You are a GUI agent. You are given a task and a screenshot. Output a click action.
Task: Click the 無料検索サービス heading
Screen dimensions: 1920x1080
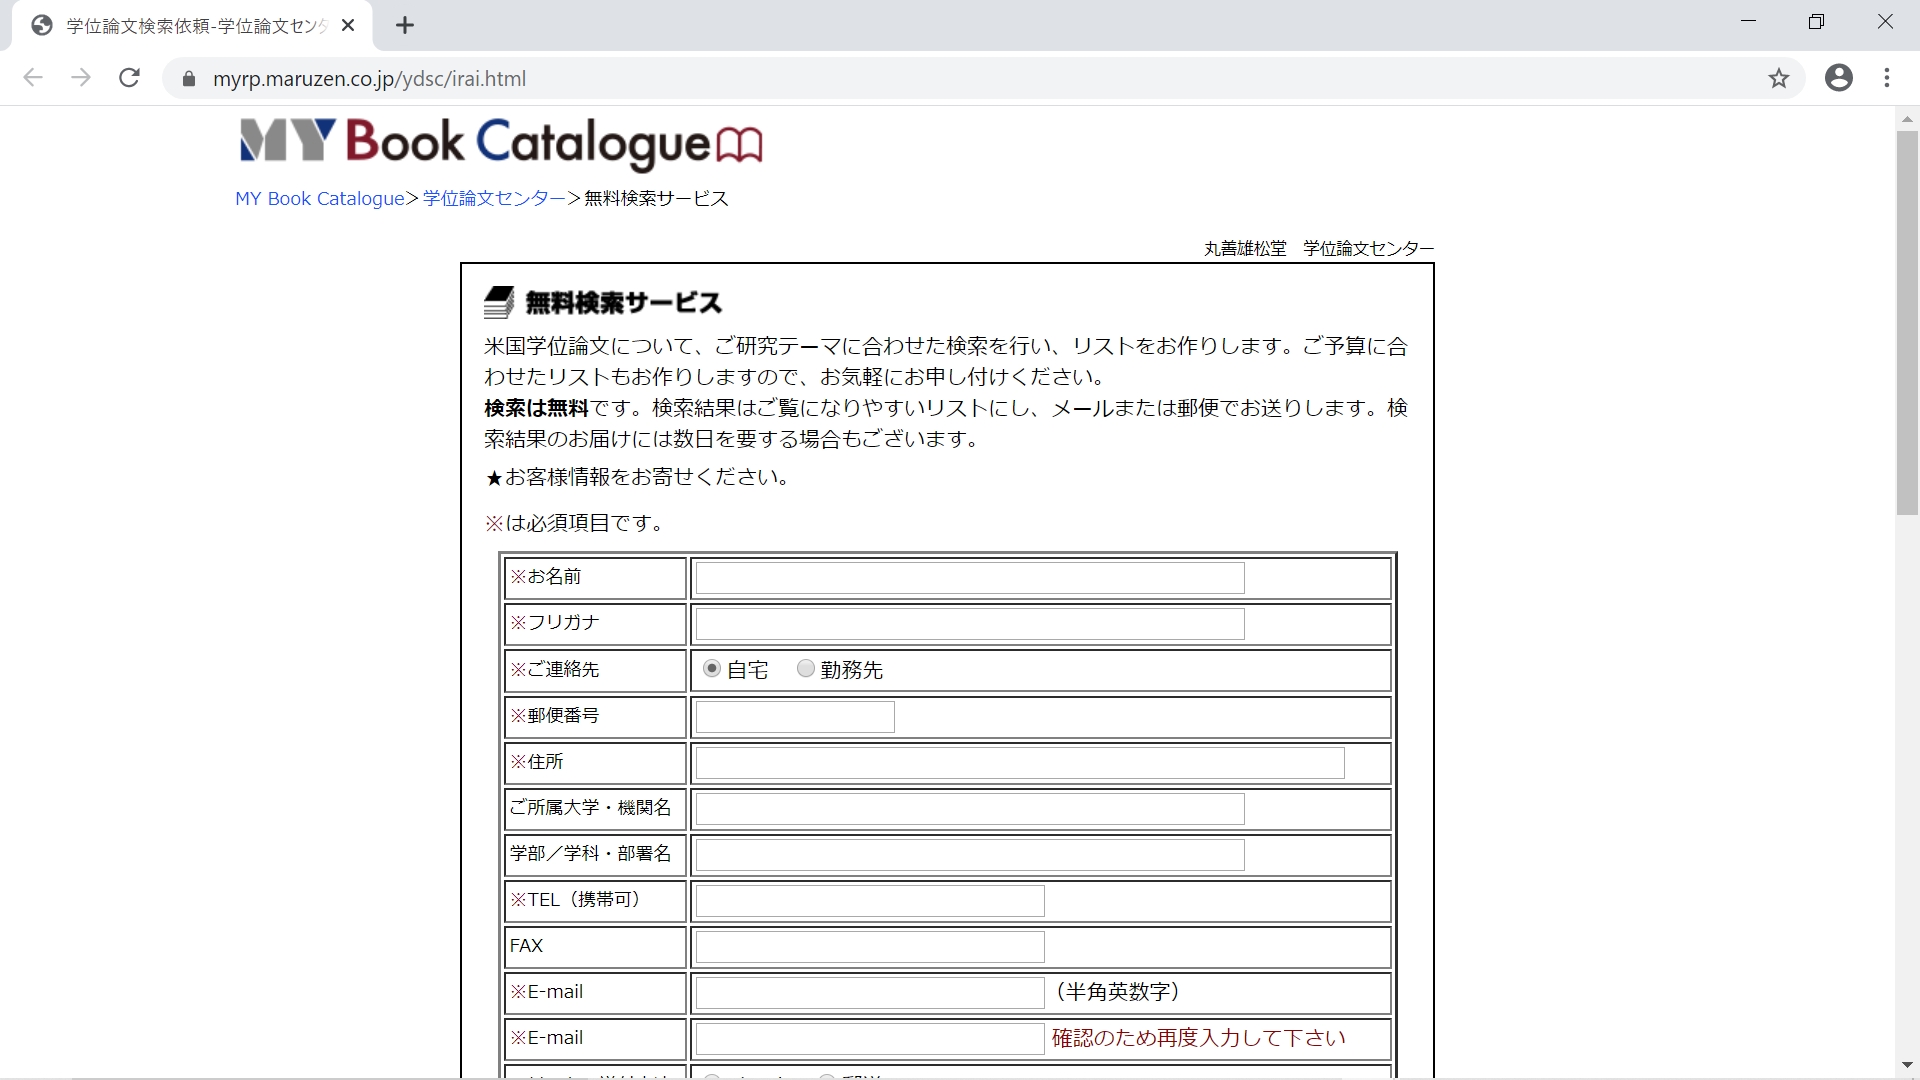point(624,302)
